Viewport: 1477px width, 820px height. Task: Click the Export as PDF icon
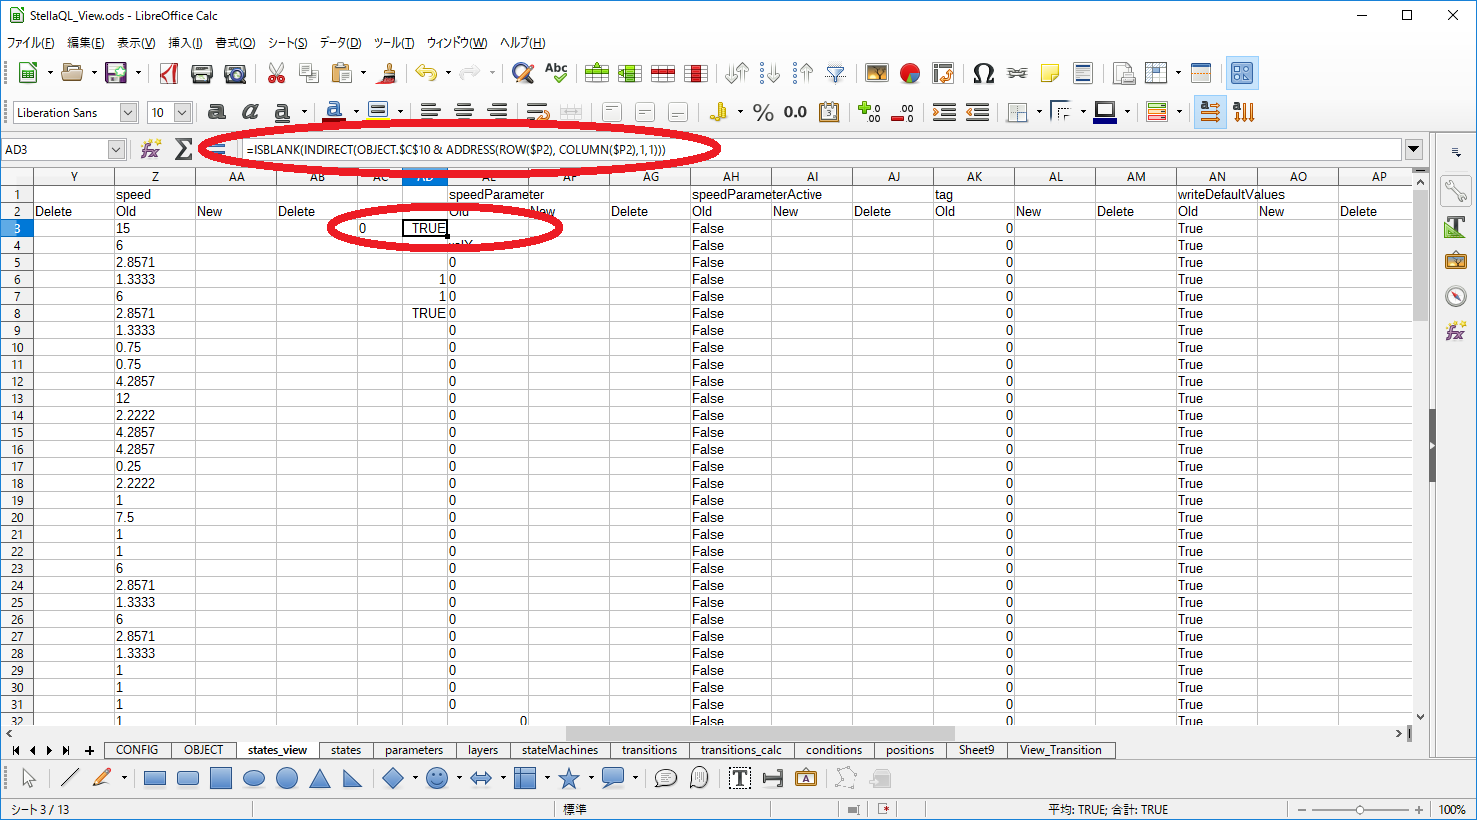pyautogui.click(x=168, y=73)
